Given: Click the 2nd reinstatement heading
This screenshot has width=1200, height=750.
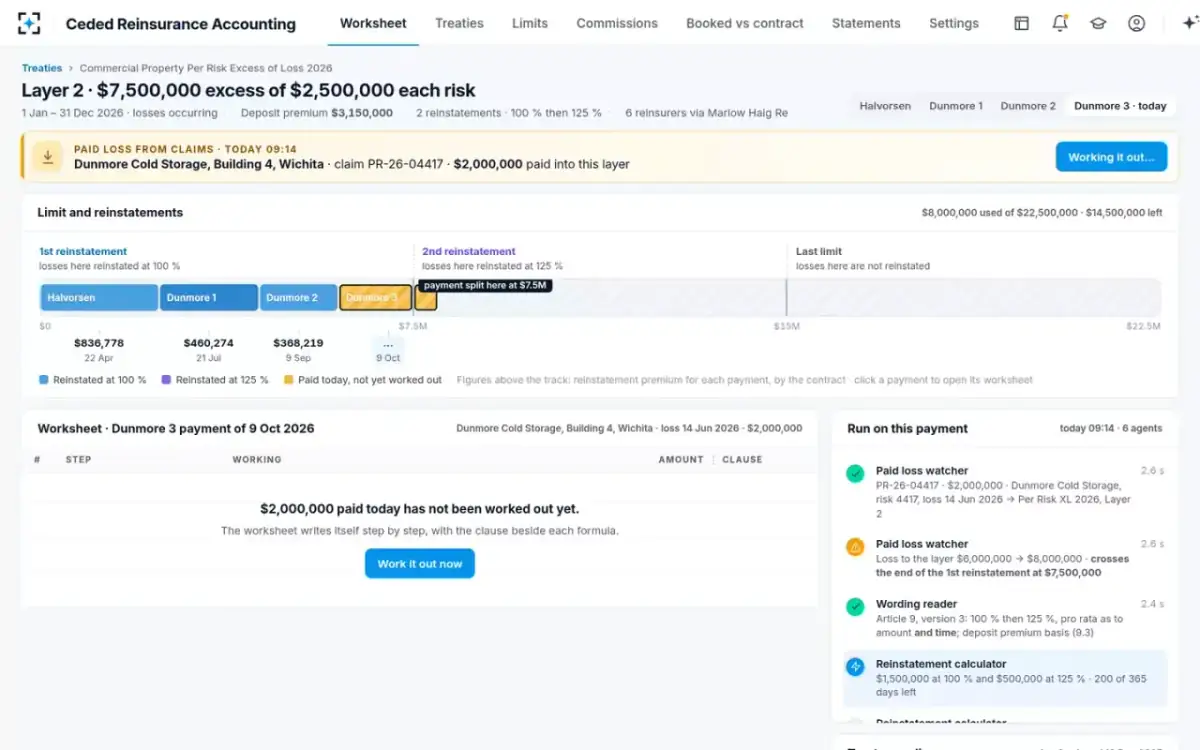Looking at the screenshot, I should point(469,252).
